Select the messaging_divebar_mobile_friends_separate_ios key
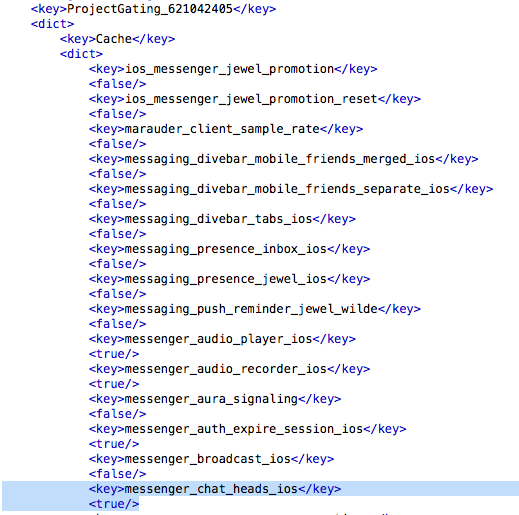519x515 pixels. (291, 189)
